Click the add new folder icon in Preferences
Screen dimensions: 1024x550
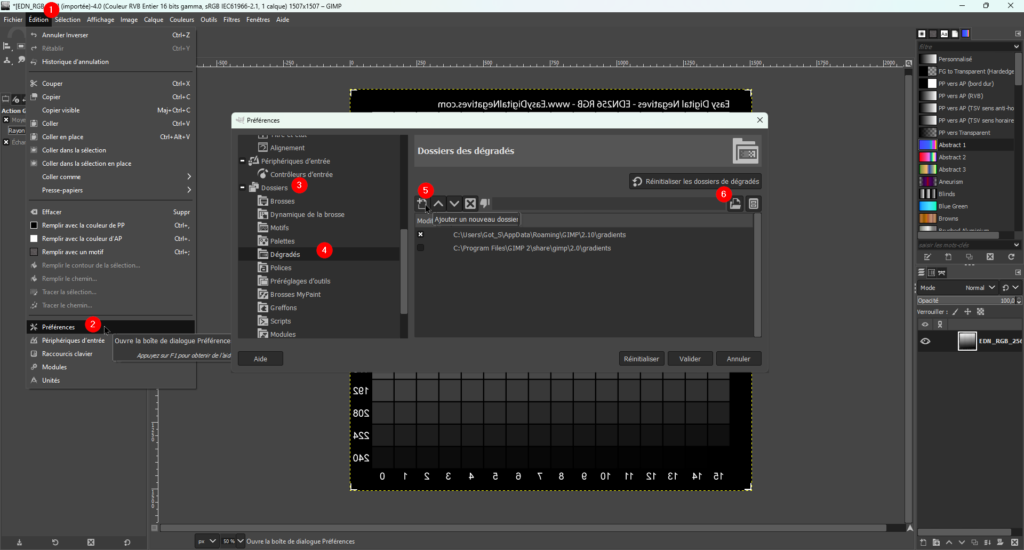(x=423, y=204)
